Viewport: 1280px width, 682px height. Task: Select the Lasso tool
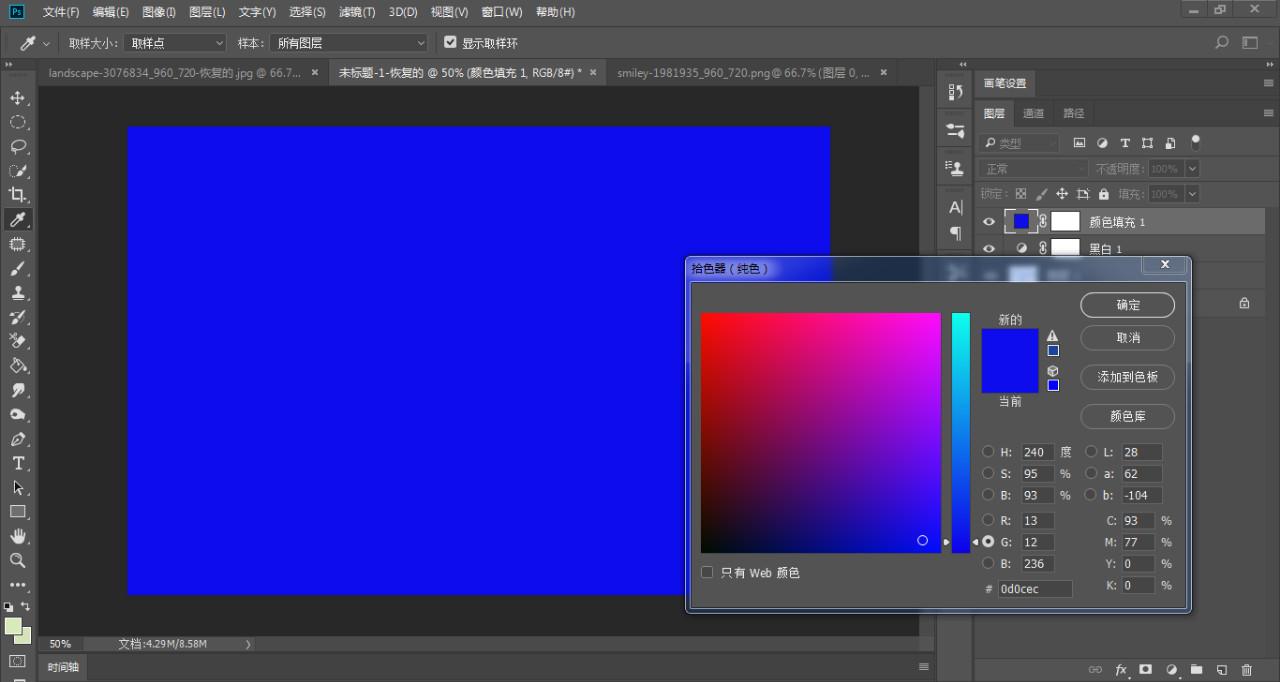click(18, 147)
